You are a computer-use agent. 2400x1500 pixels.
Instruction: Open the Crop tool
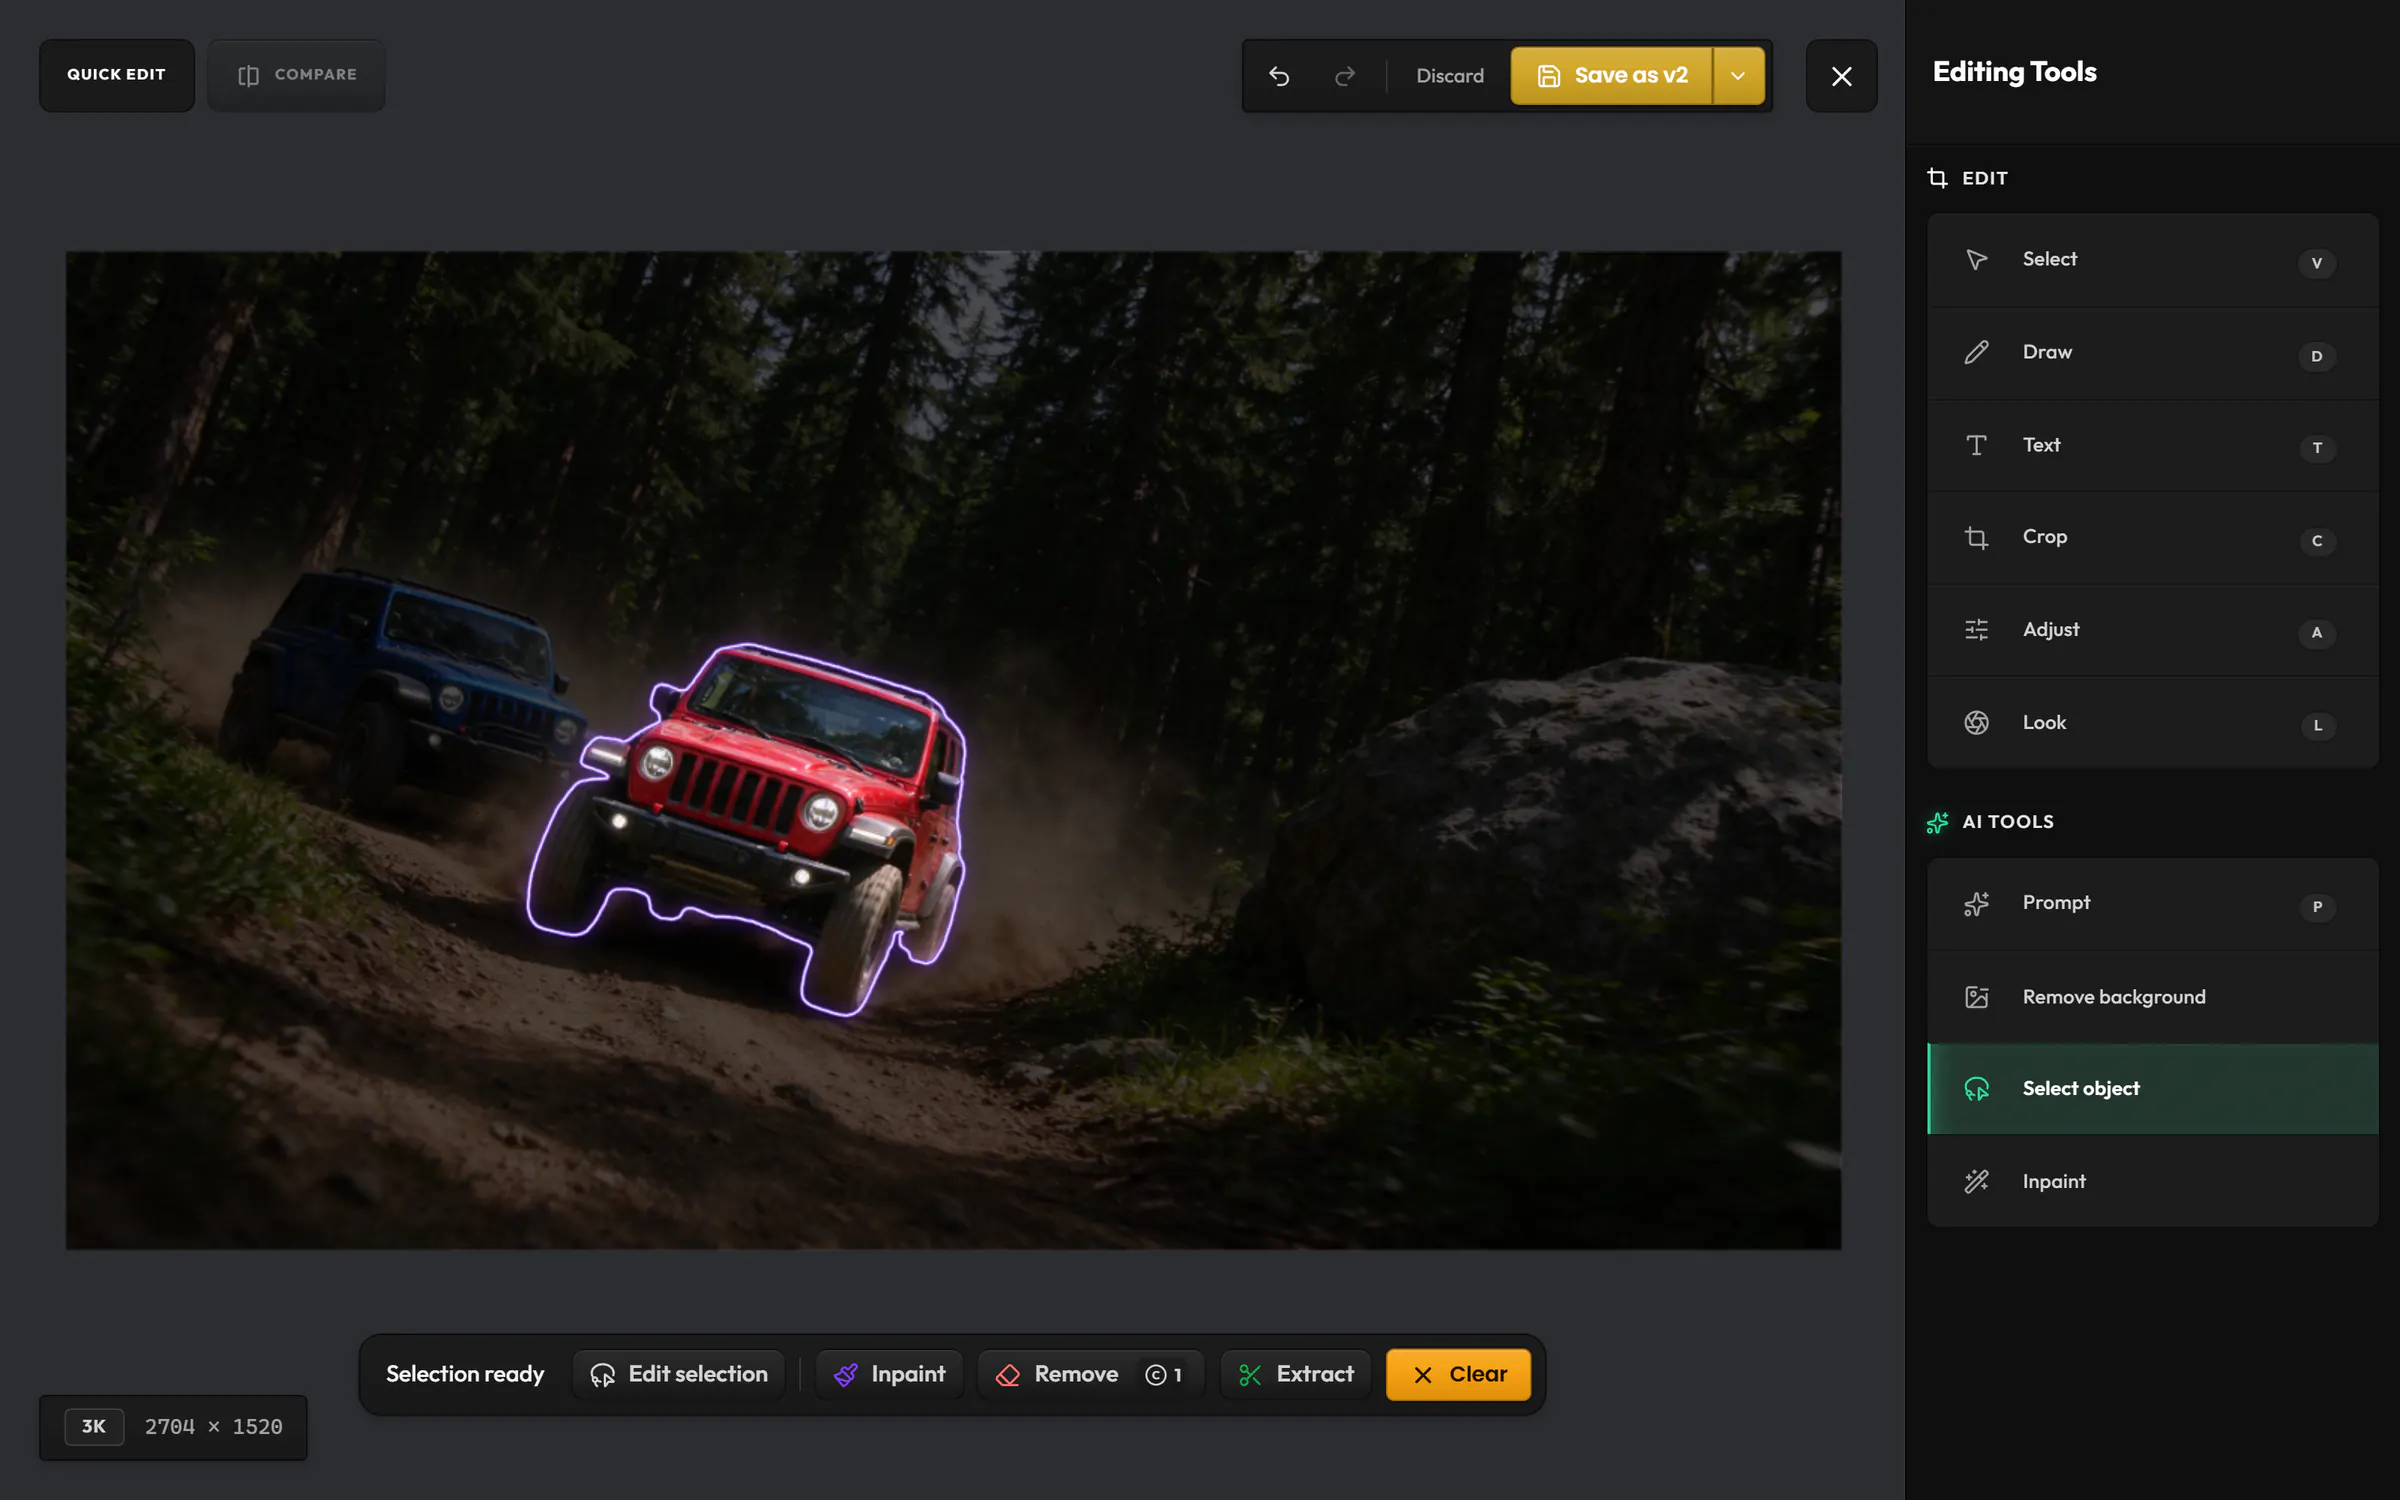2152,538
